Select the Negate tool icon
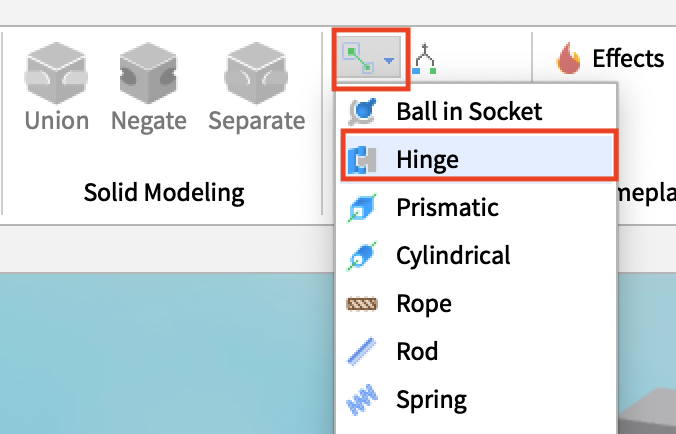This screenshot has height=434, width=676. click(148, 73)
